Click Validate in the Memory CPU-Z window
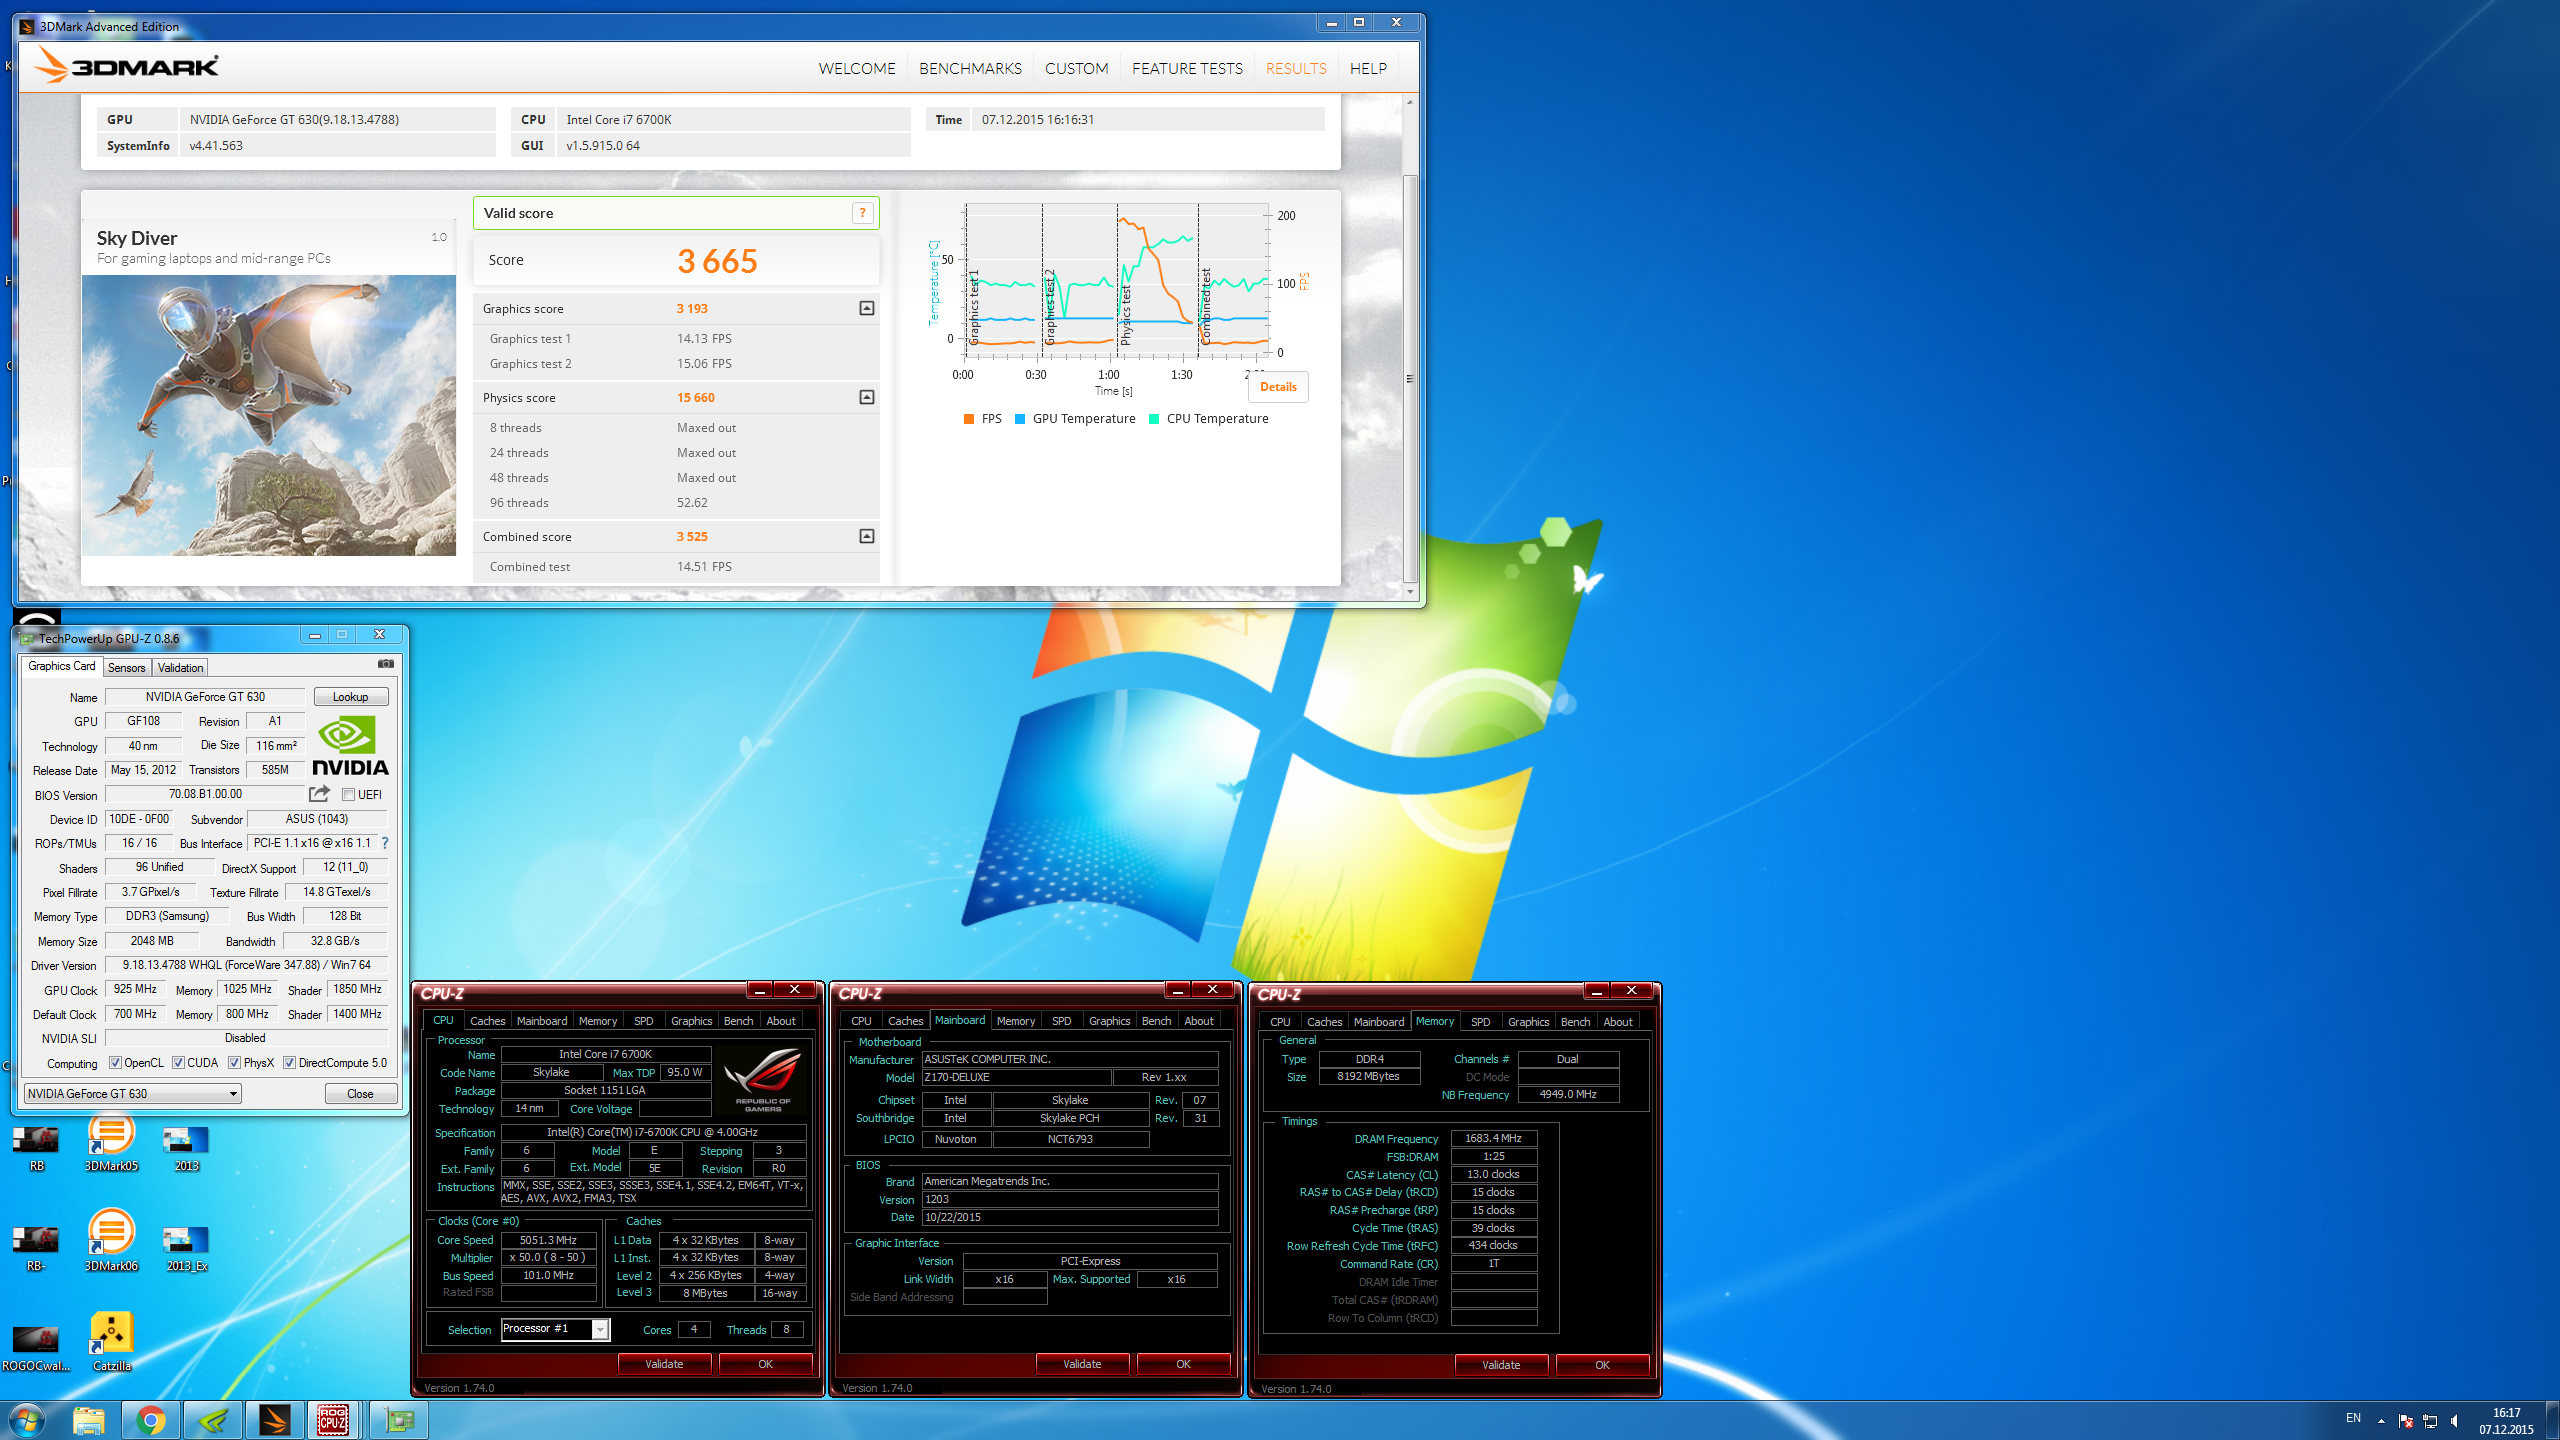This screenshot has height=1440, width=2560. [x=1501, y=1365]
